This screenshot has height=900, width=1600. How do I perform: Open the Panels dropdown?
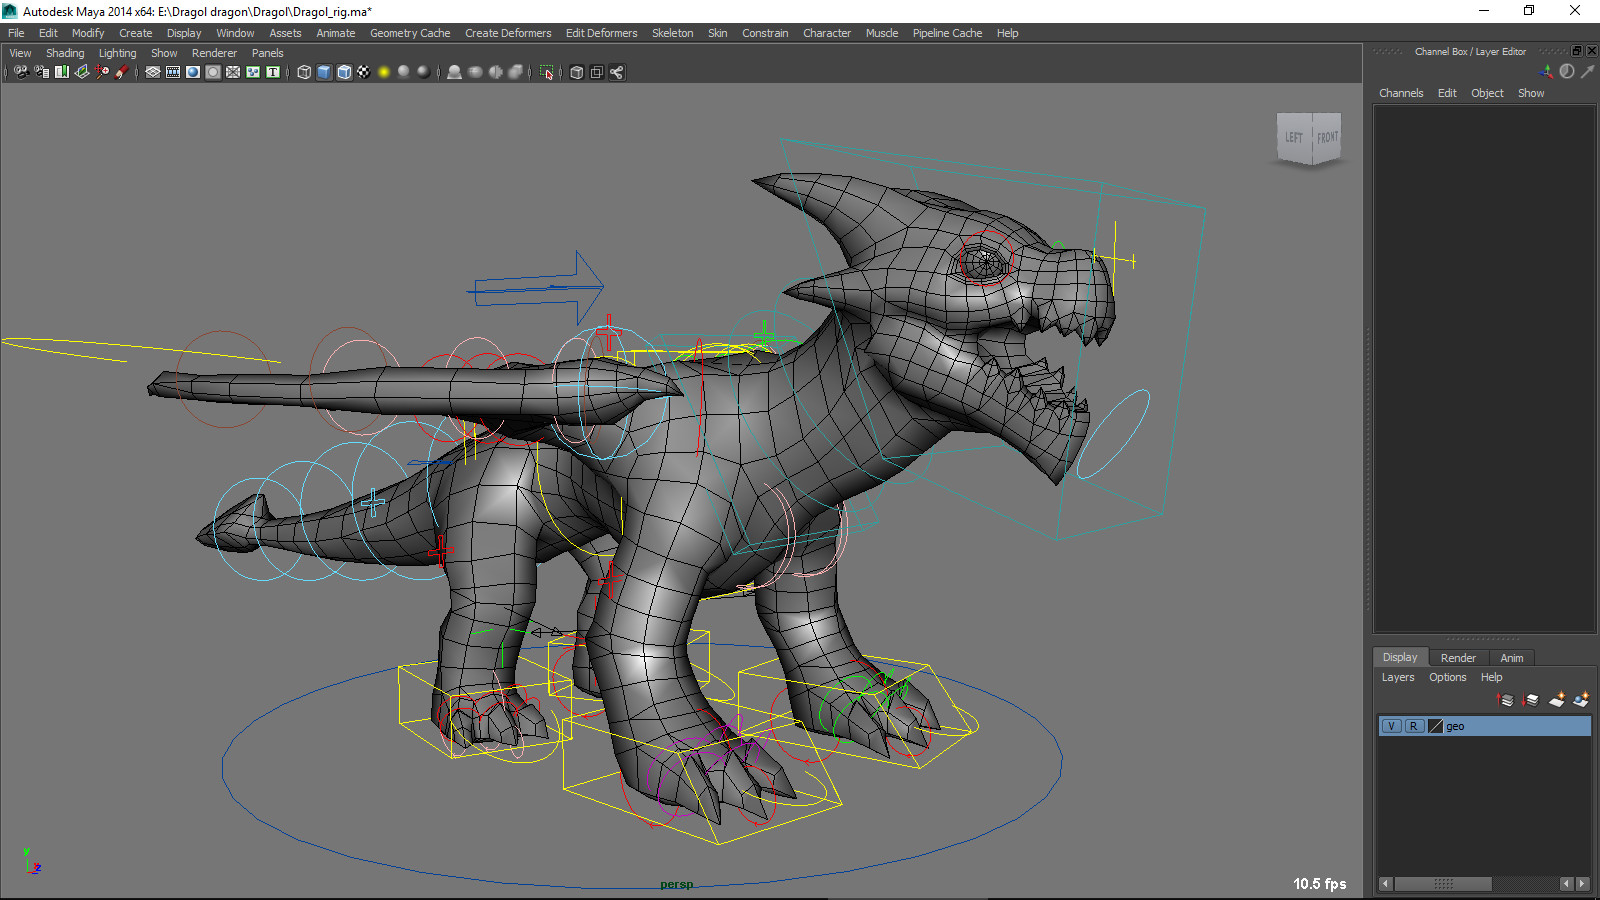coord(267,53)
